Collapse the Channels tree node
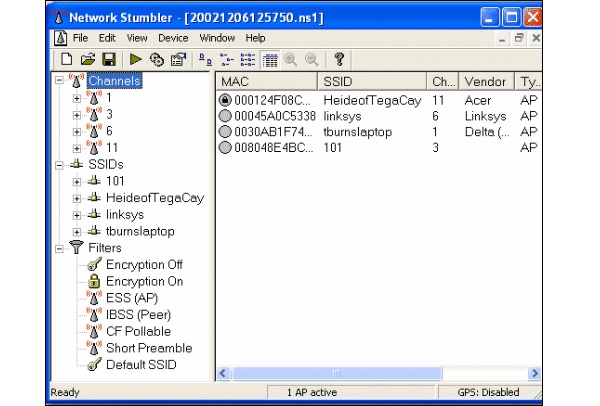600x406 pixels. click(x=59, y=80)
